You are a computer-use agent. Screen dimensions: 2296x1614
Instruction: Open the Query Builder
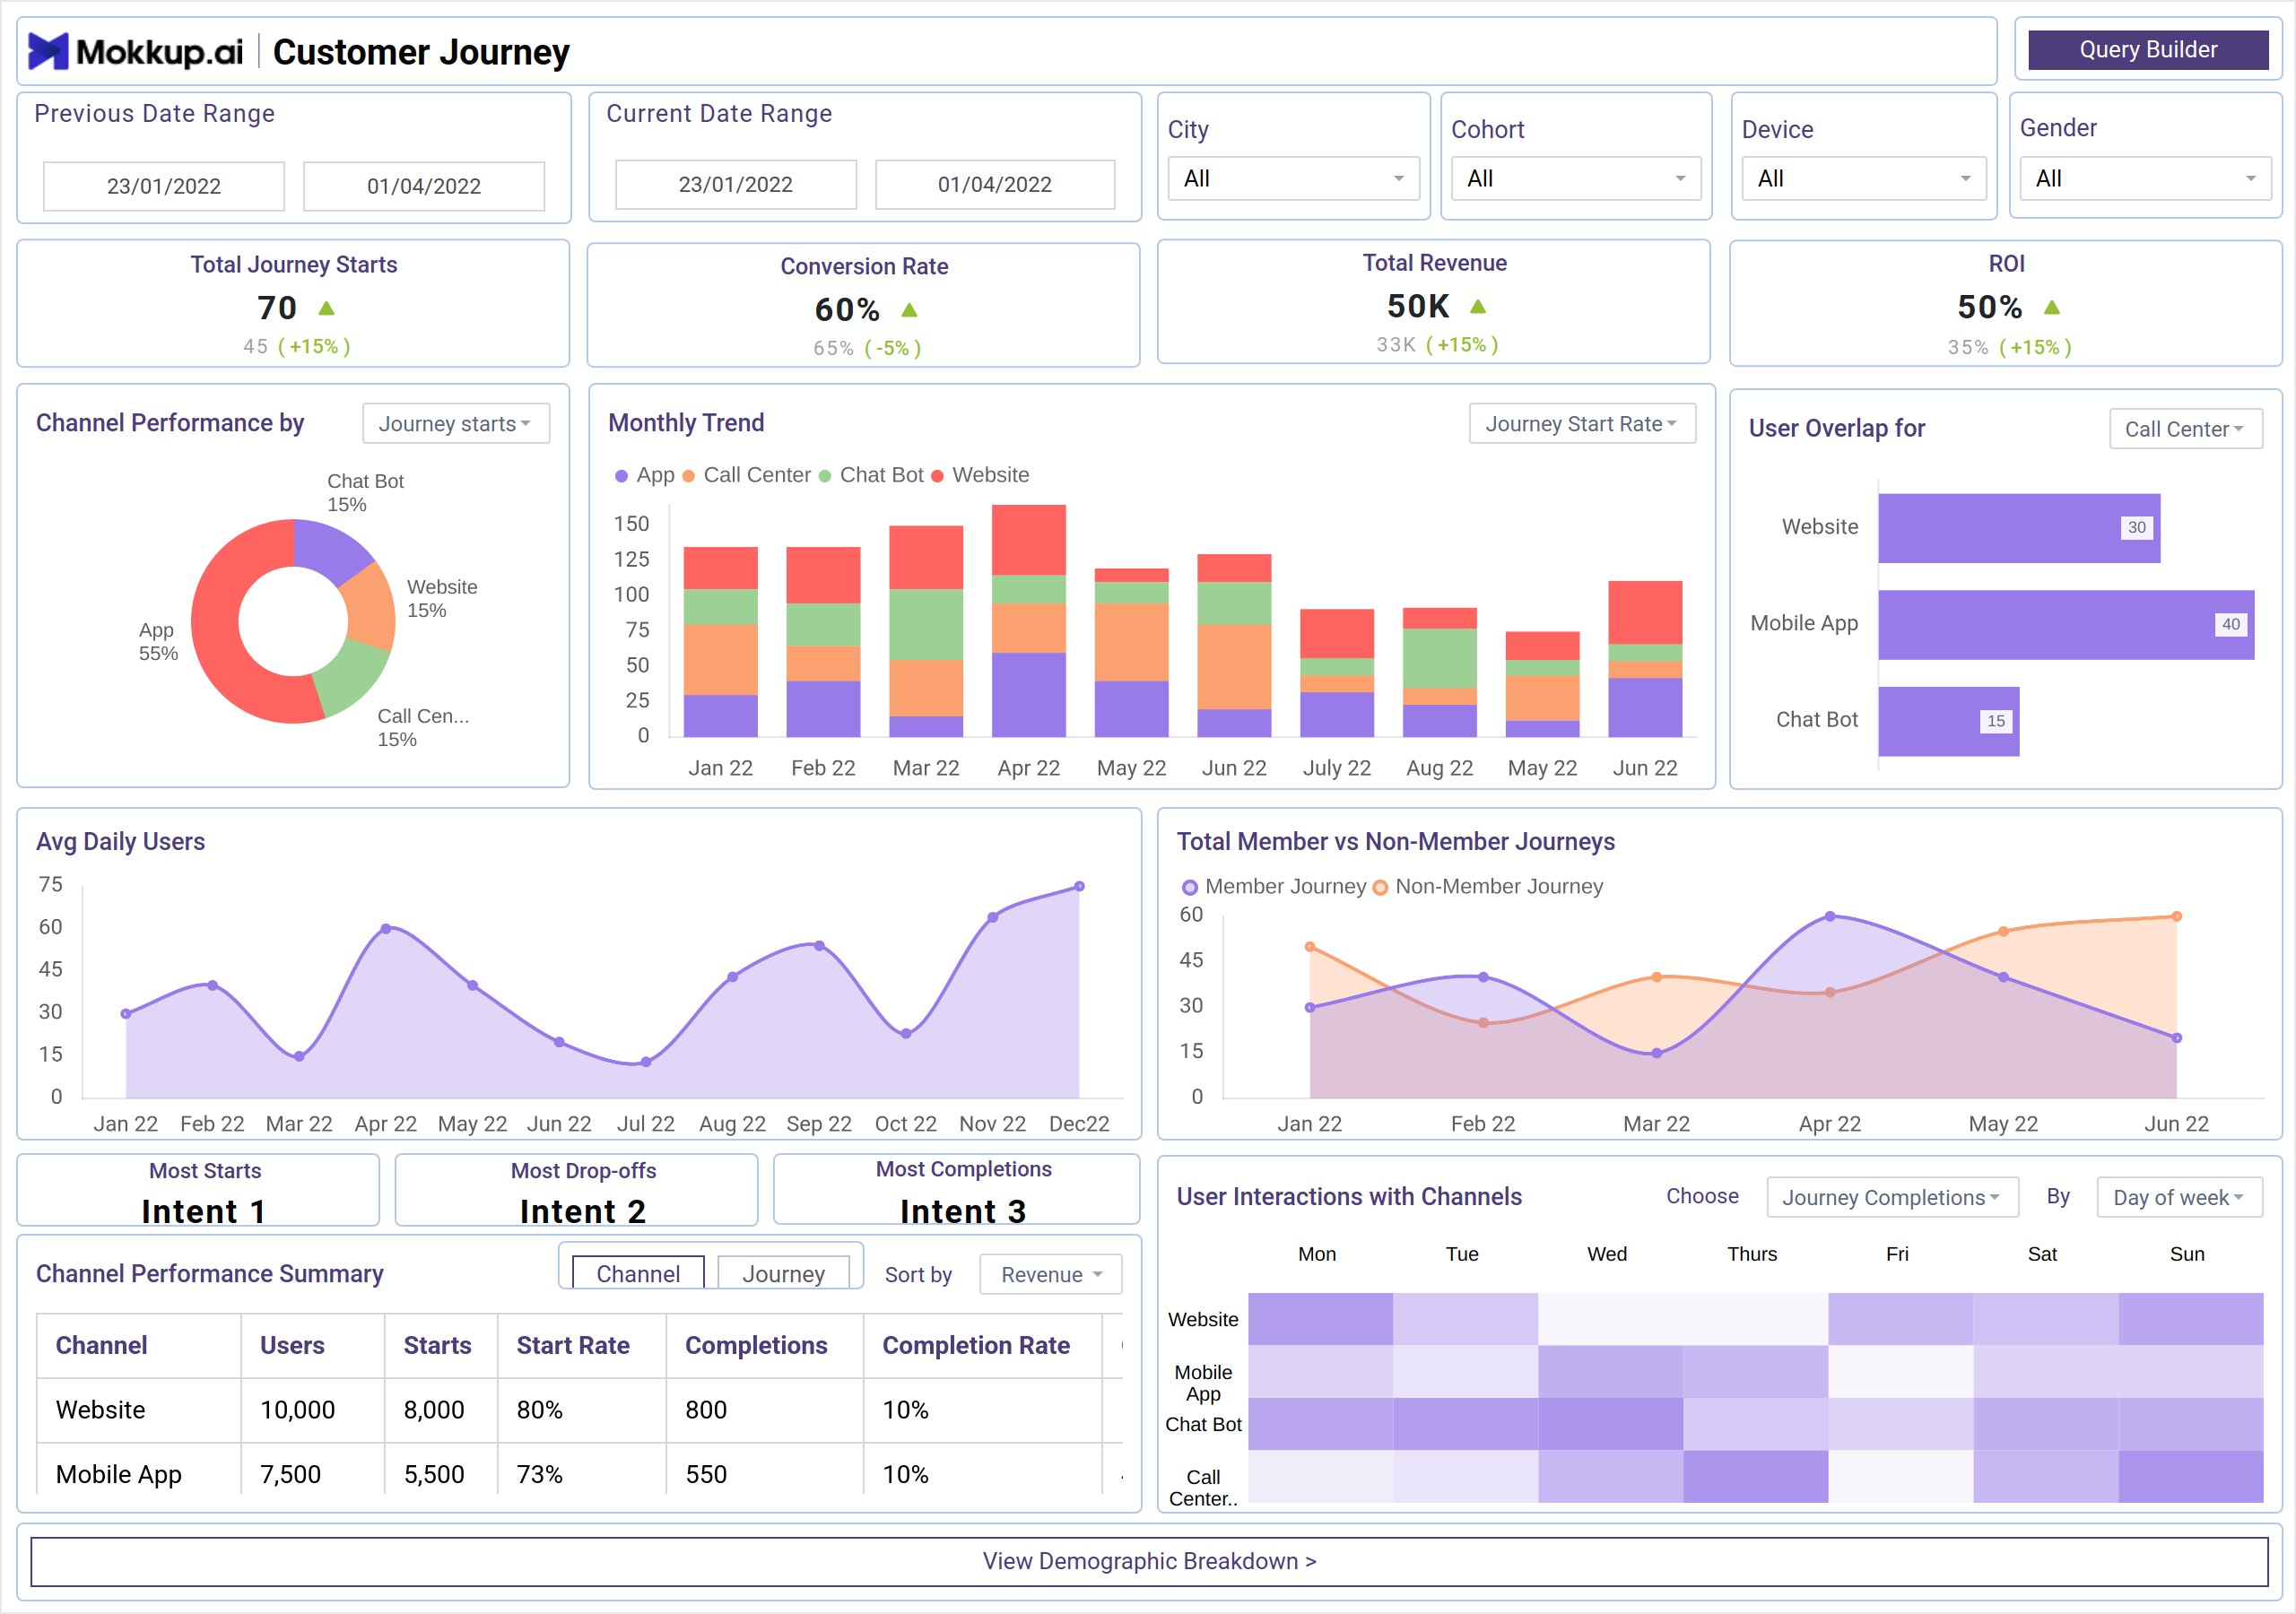[x=2148, y=50]
